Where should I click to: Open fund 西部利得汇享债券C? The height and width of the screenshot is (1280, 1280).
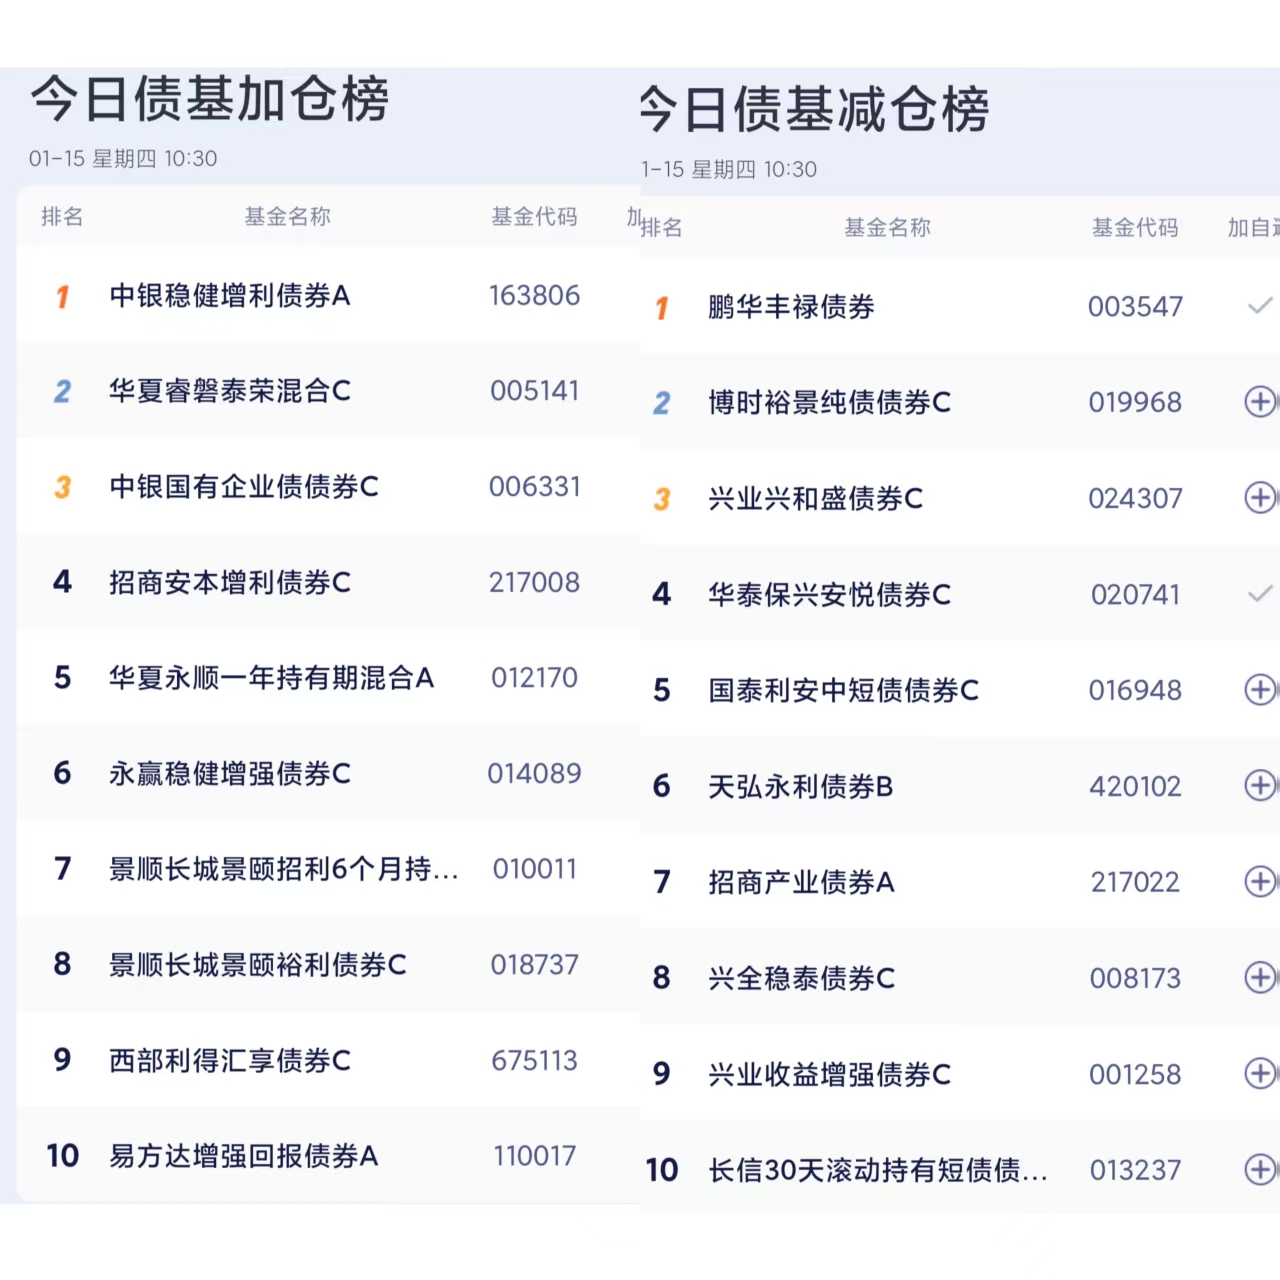[x=230, y=1061]
